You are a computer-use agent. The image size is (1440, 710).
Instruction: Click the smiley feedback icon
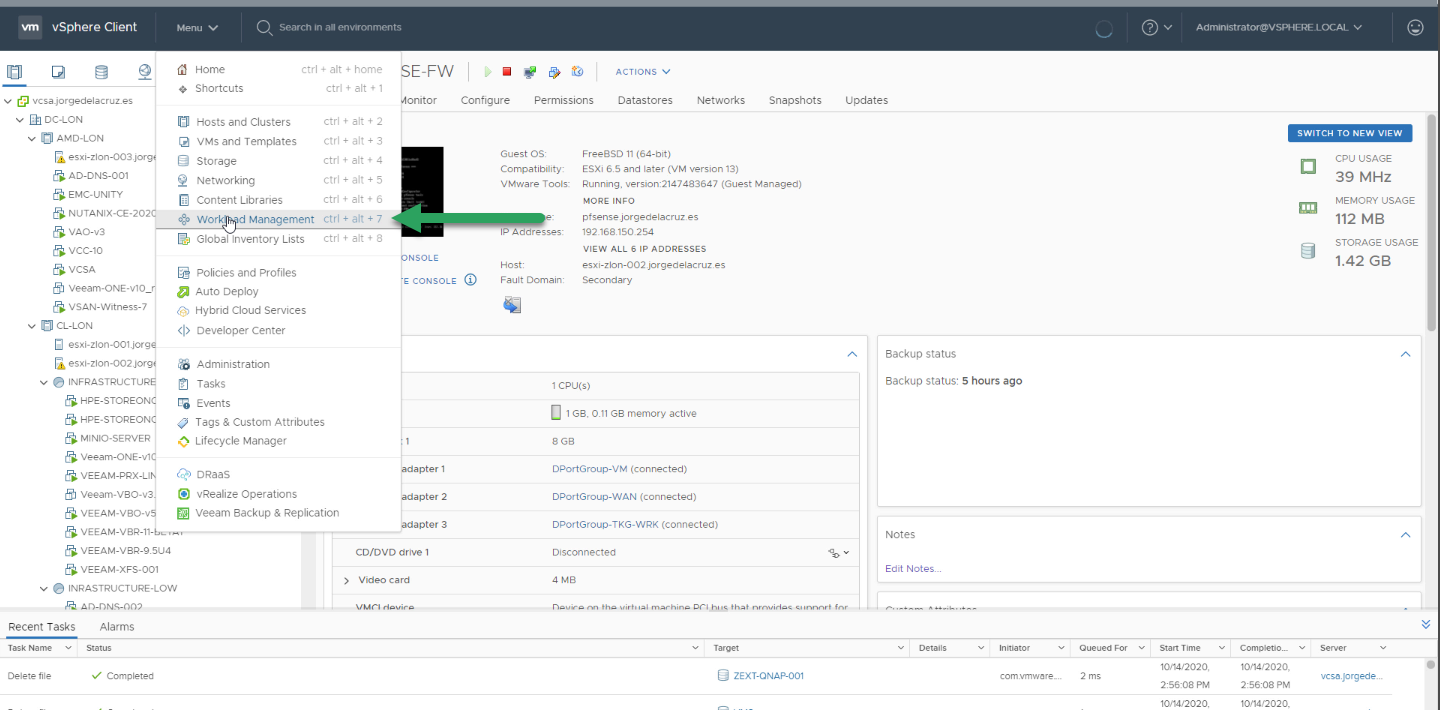[x=1415, y=27]
